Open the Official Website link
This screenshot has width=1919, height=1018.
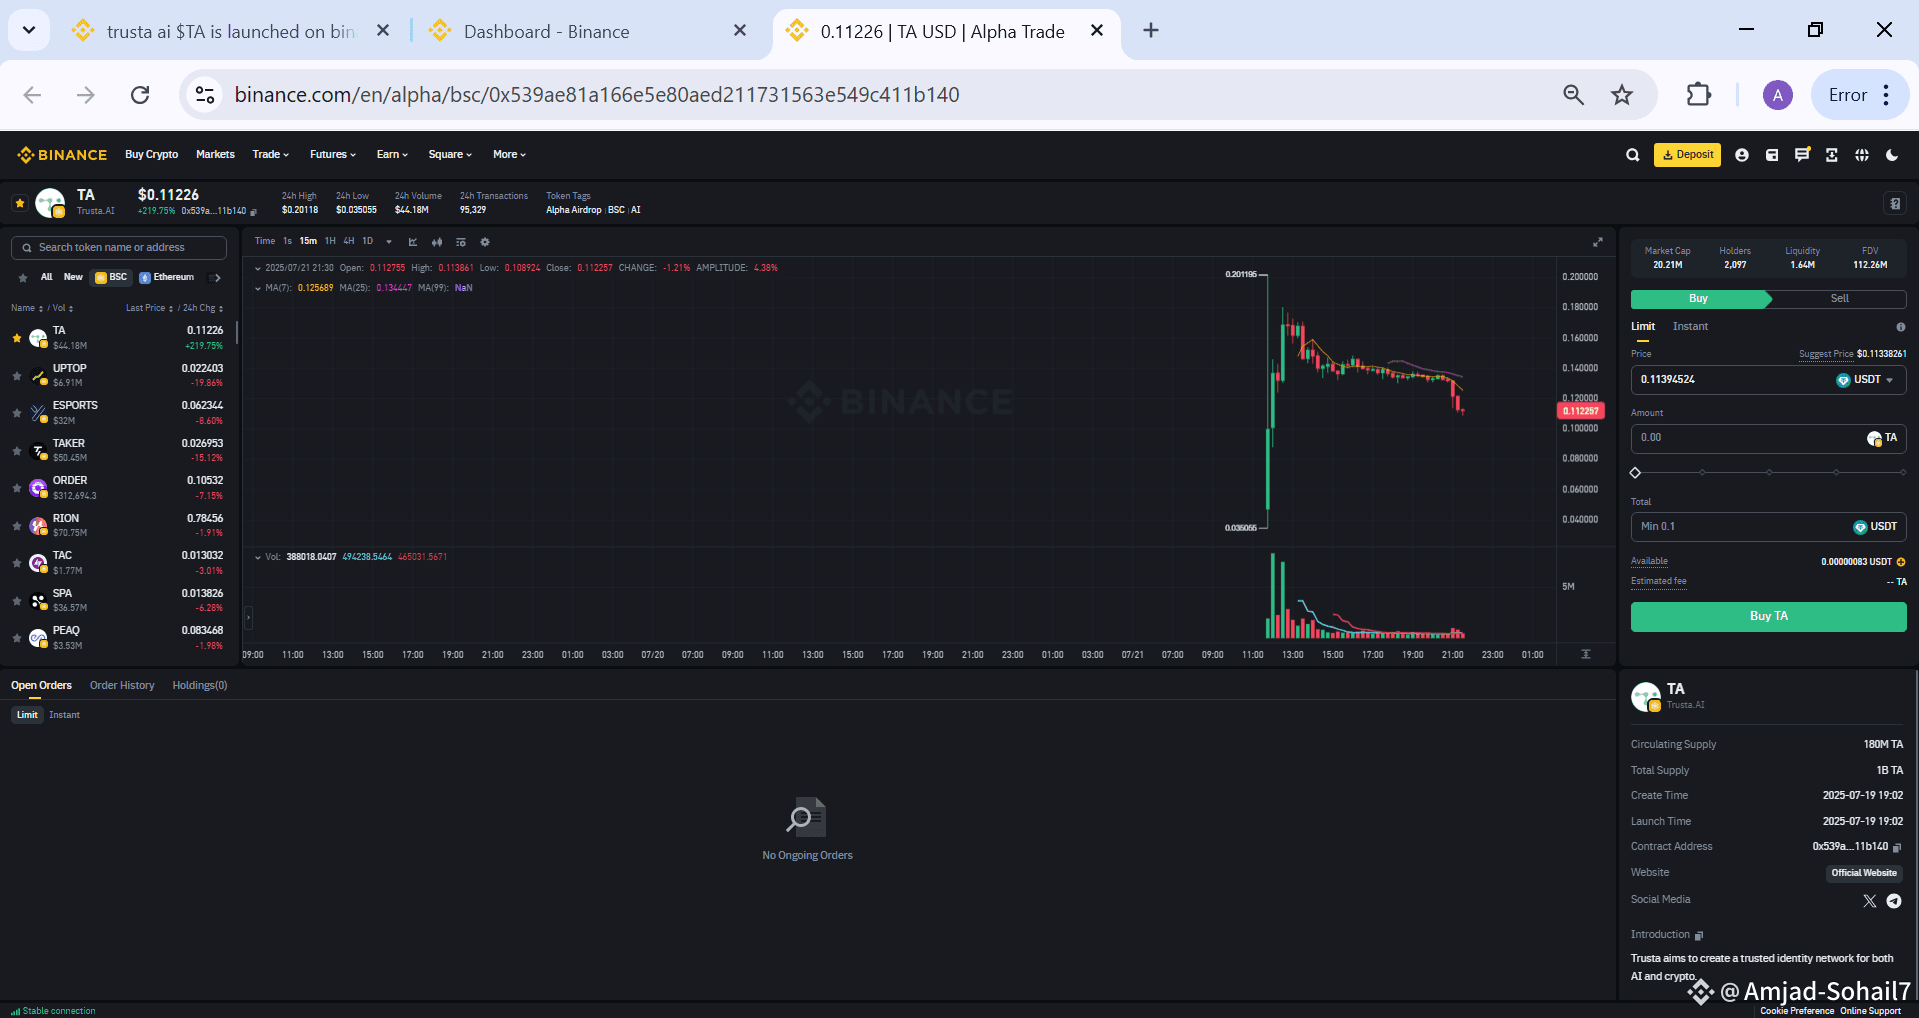pyautogui.click(x=1864, y=873)
